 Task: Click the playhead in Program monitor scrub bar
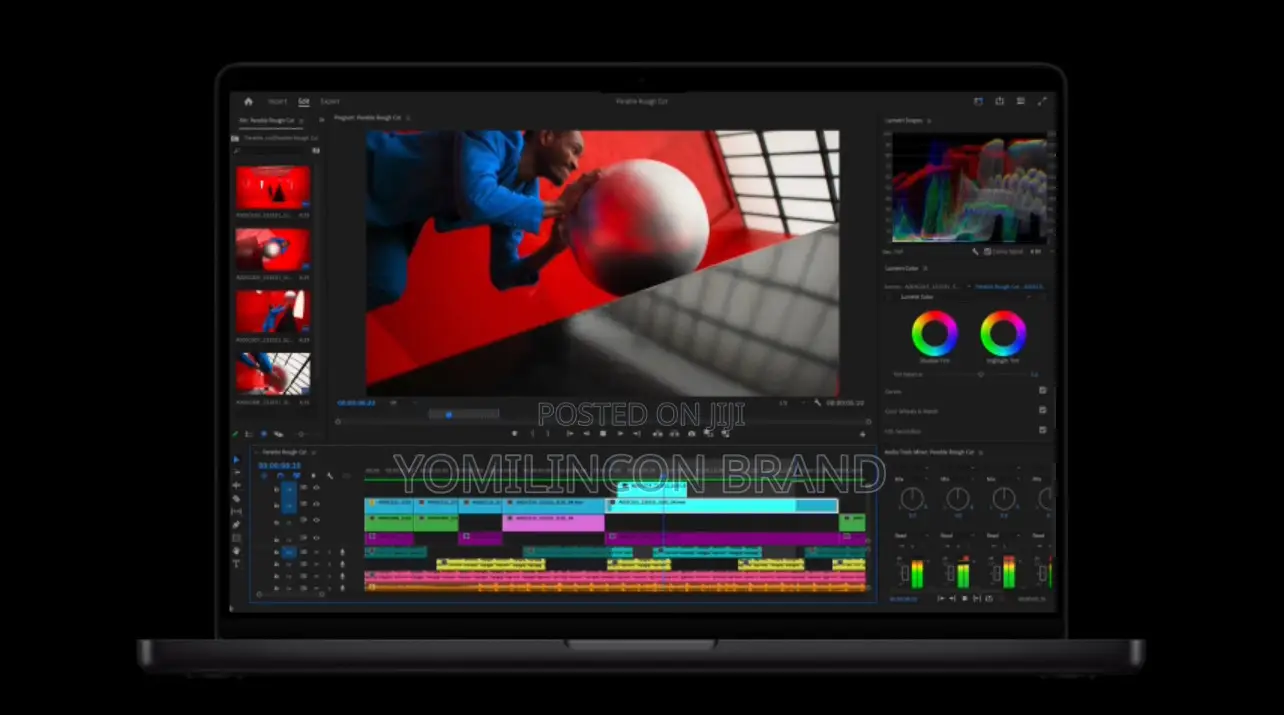[448, 414]
